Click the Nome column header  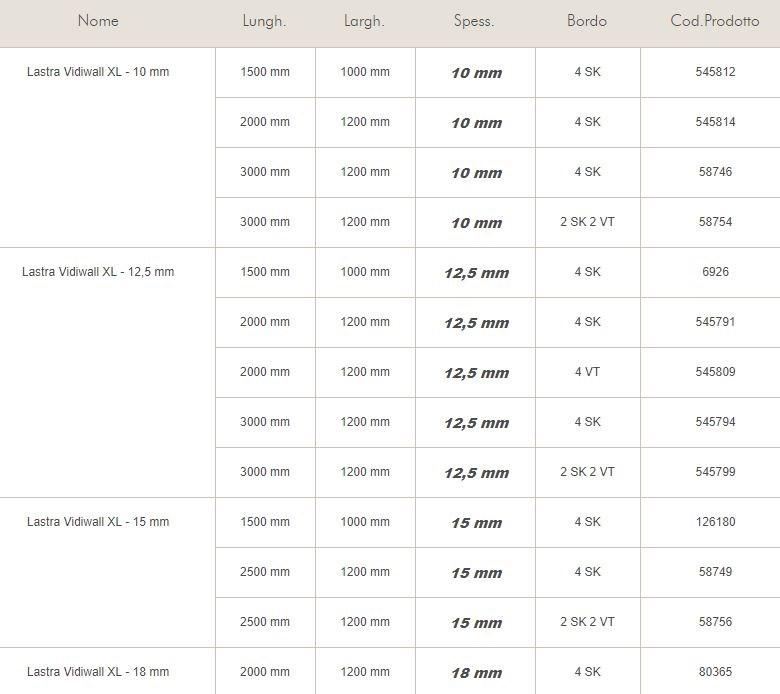[98, 21]
